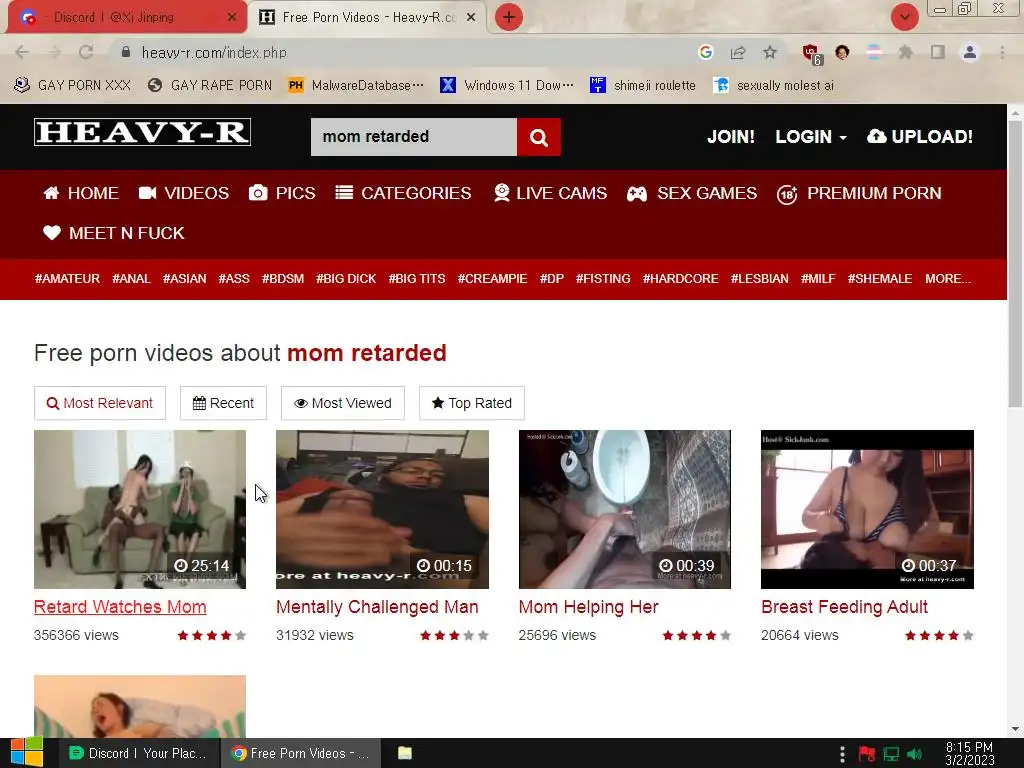Switch to Discord taskbar window
1024x768 pixels.
138,753
